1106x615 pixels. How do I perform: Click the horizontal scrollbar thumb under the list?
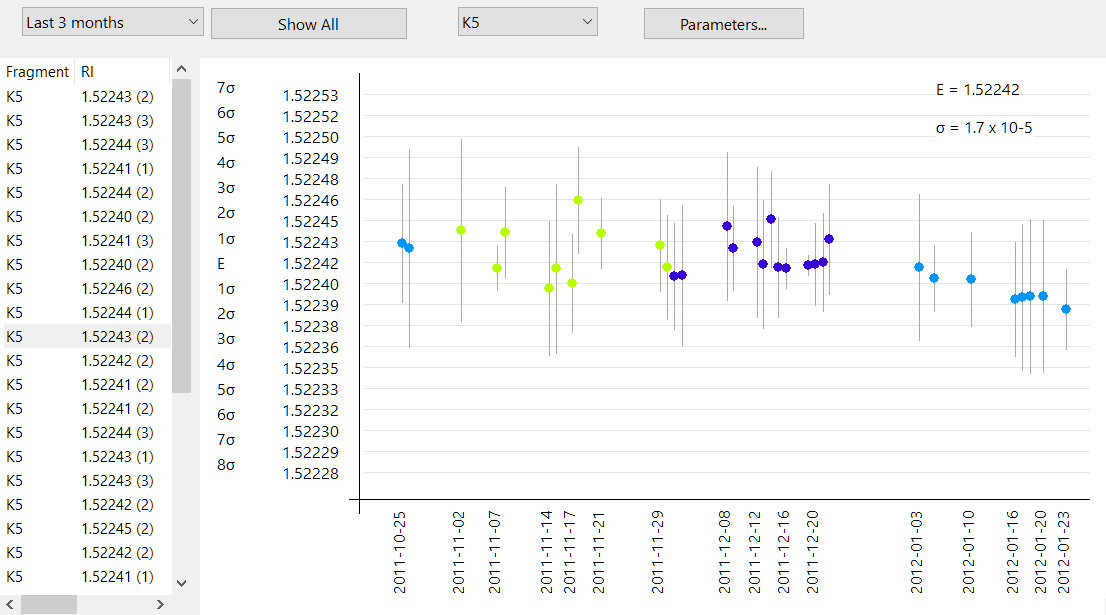pyautogui.click(x=48, y=604)
